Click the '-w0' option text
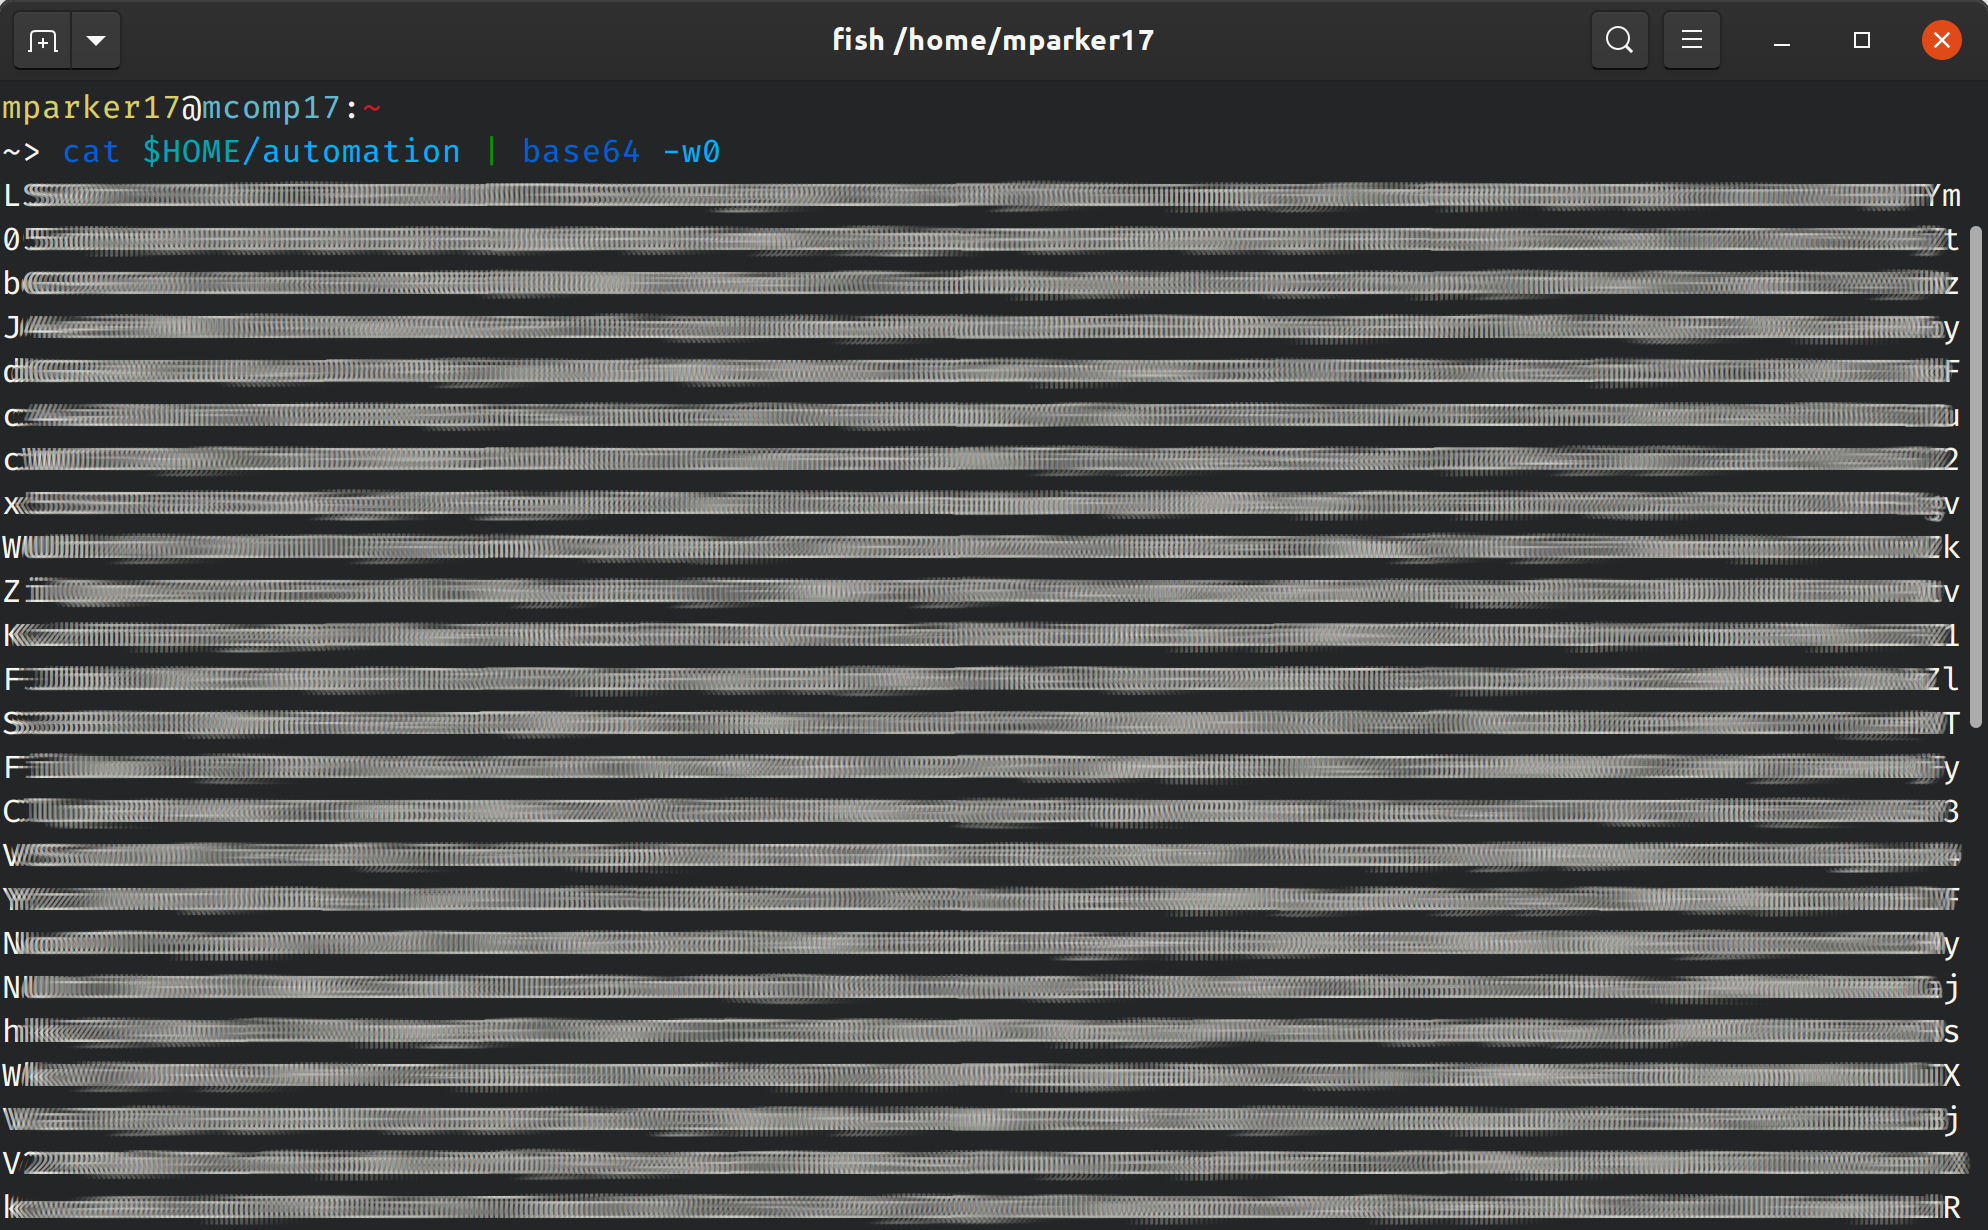1988x1230 pixels. click(691, 151)
